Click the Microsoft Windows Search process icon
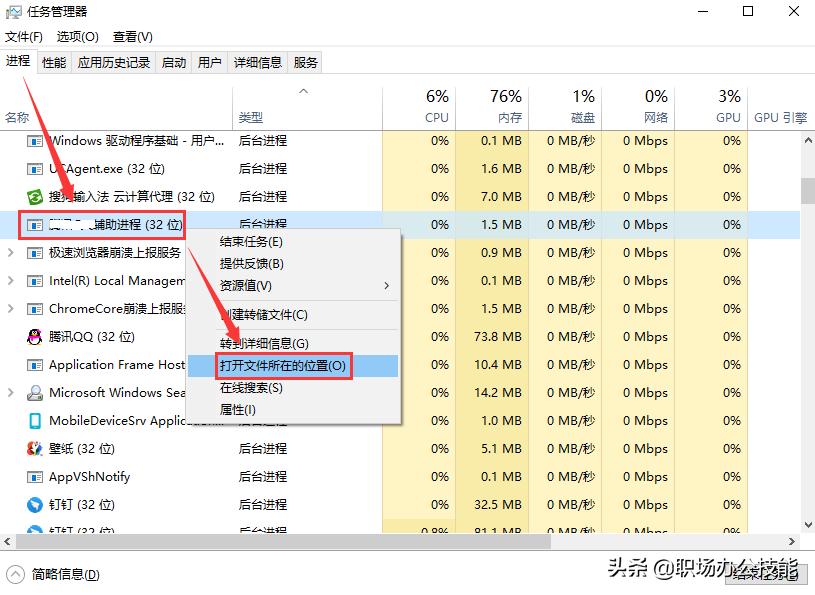 coord(34,392)
